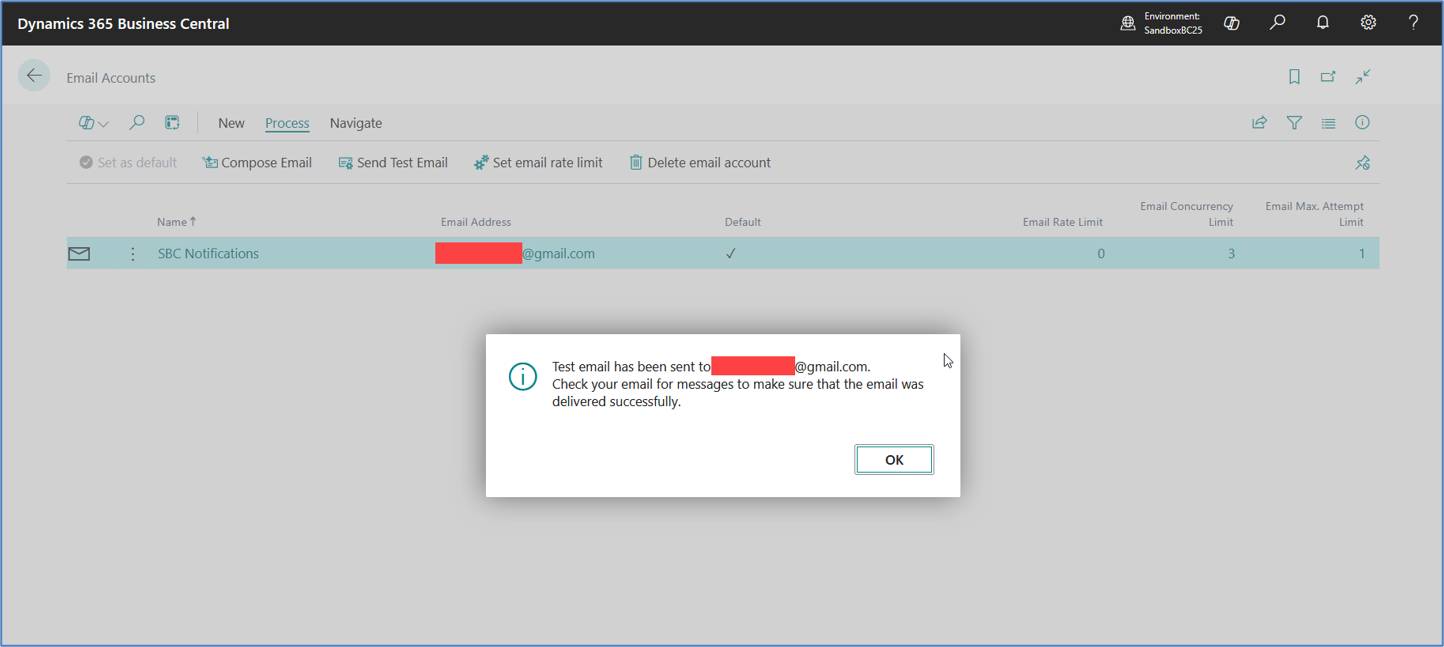
Task: Open the notifications bell
Action: click(1322, 23)
